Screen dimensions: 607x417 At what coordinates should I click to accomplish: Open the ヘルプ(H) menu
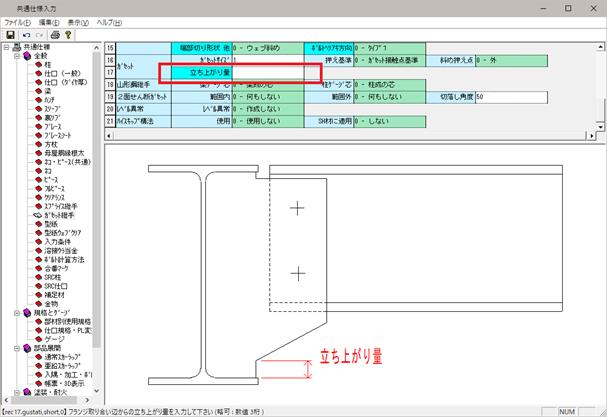109,23
